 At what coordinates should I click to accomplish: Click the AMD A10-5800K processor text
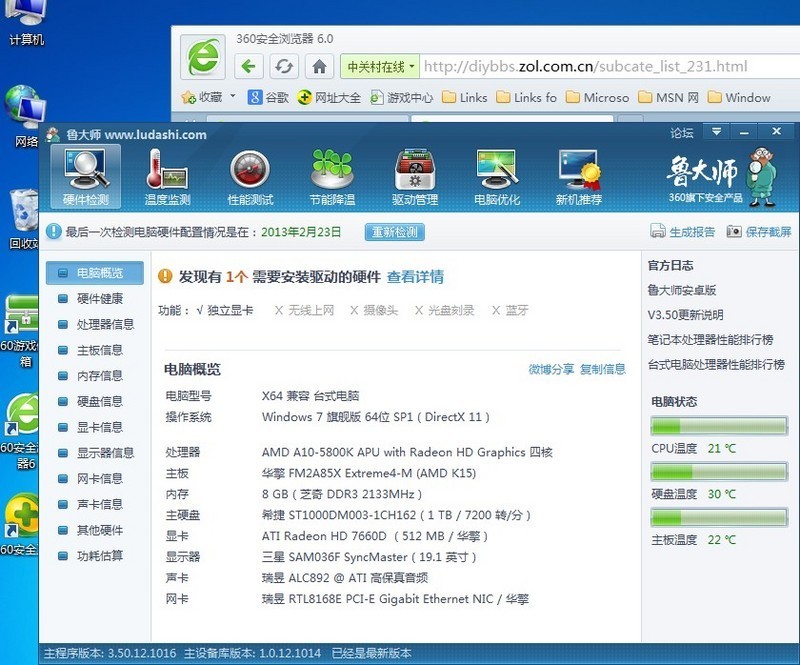pos(407,452)
